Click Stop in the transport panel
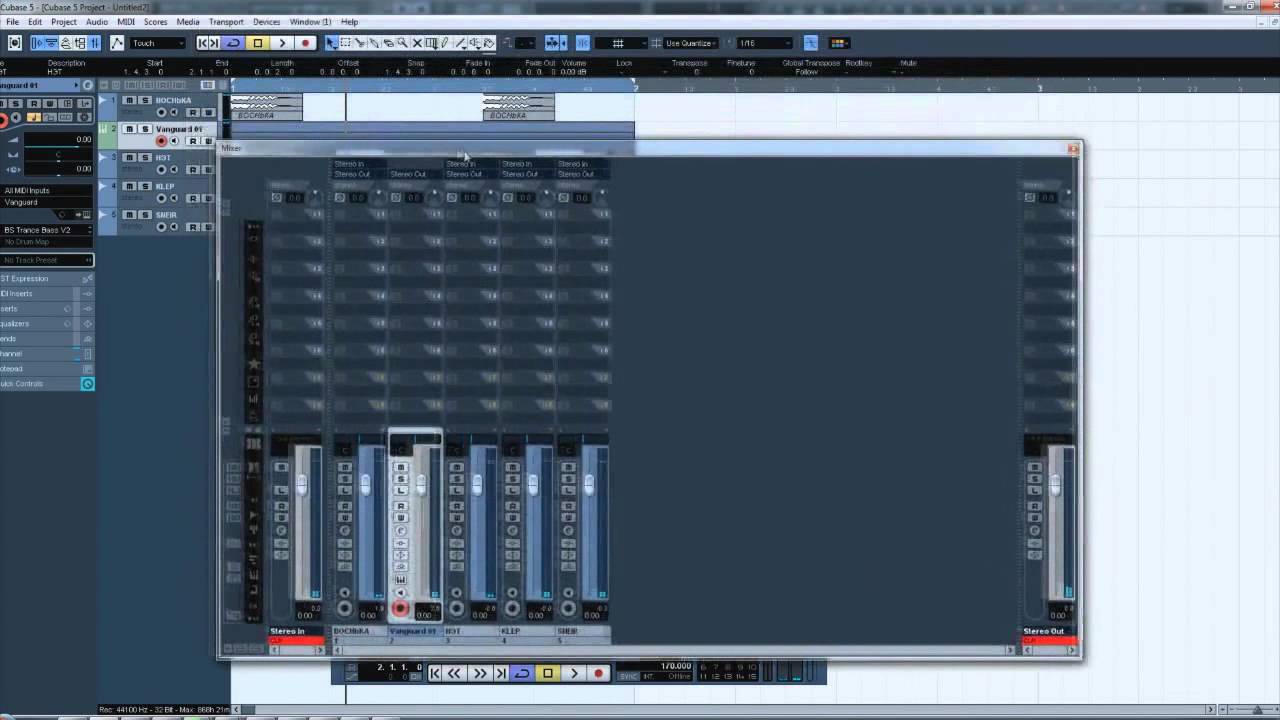This screenshot has width=1280, height=720. point(547,674)
